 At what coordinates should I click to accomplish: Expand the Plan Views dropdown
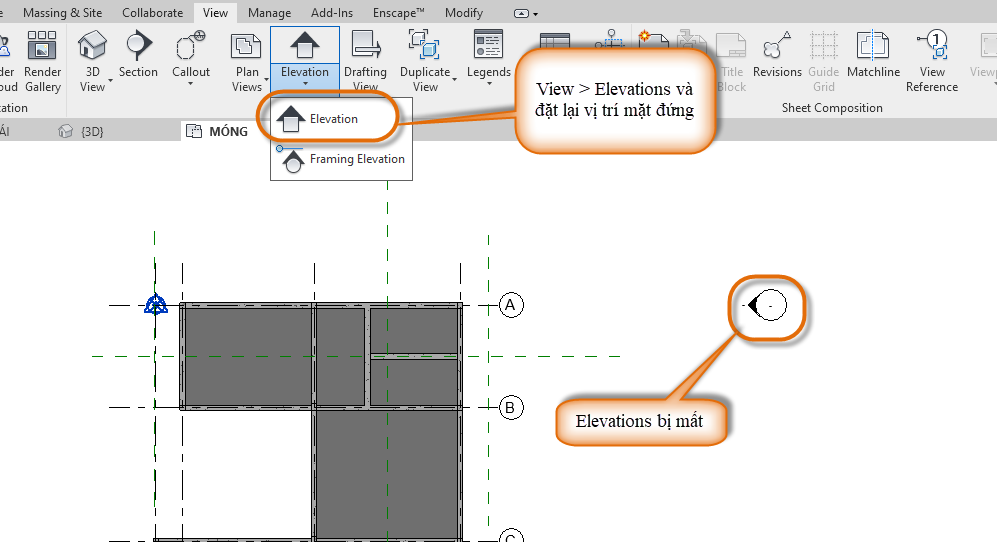[x=246, y=80]
